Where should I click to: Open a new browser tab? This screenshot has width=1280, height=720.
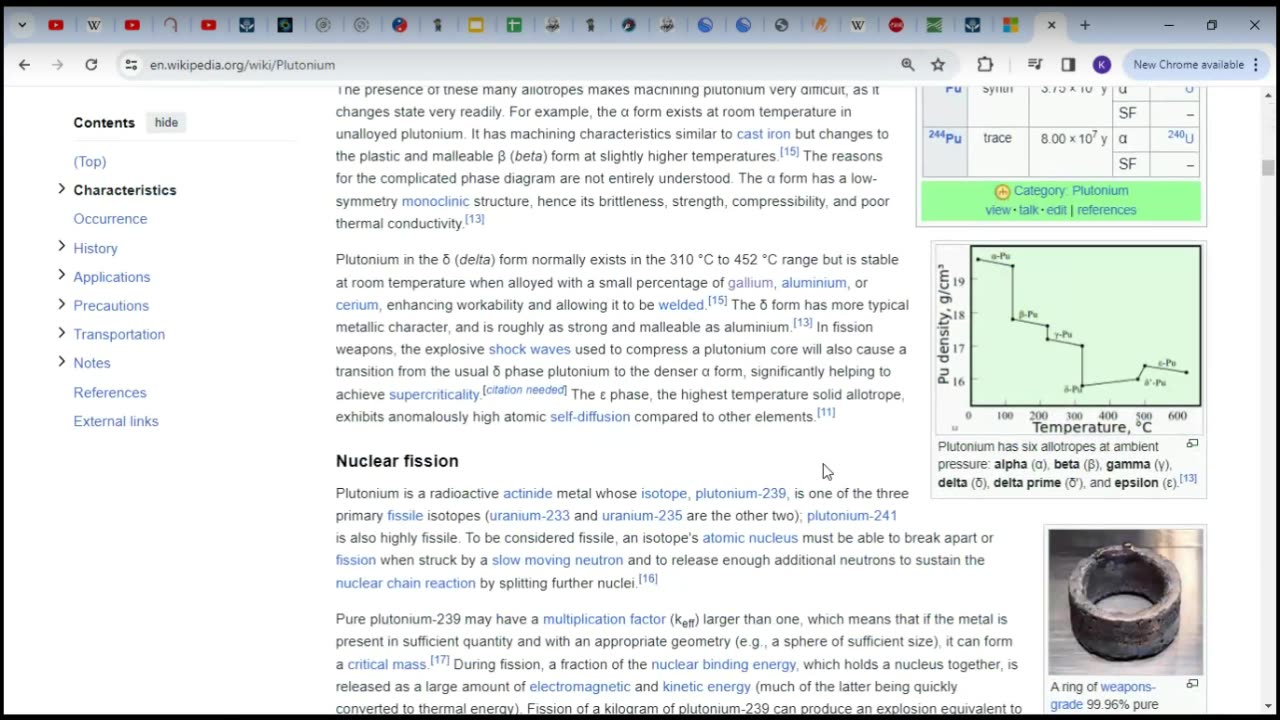tap(1085, 25)
